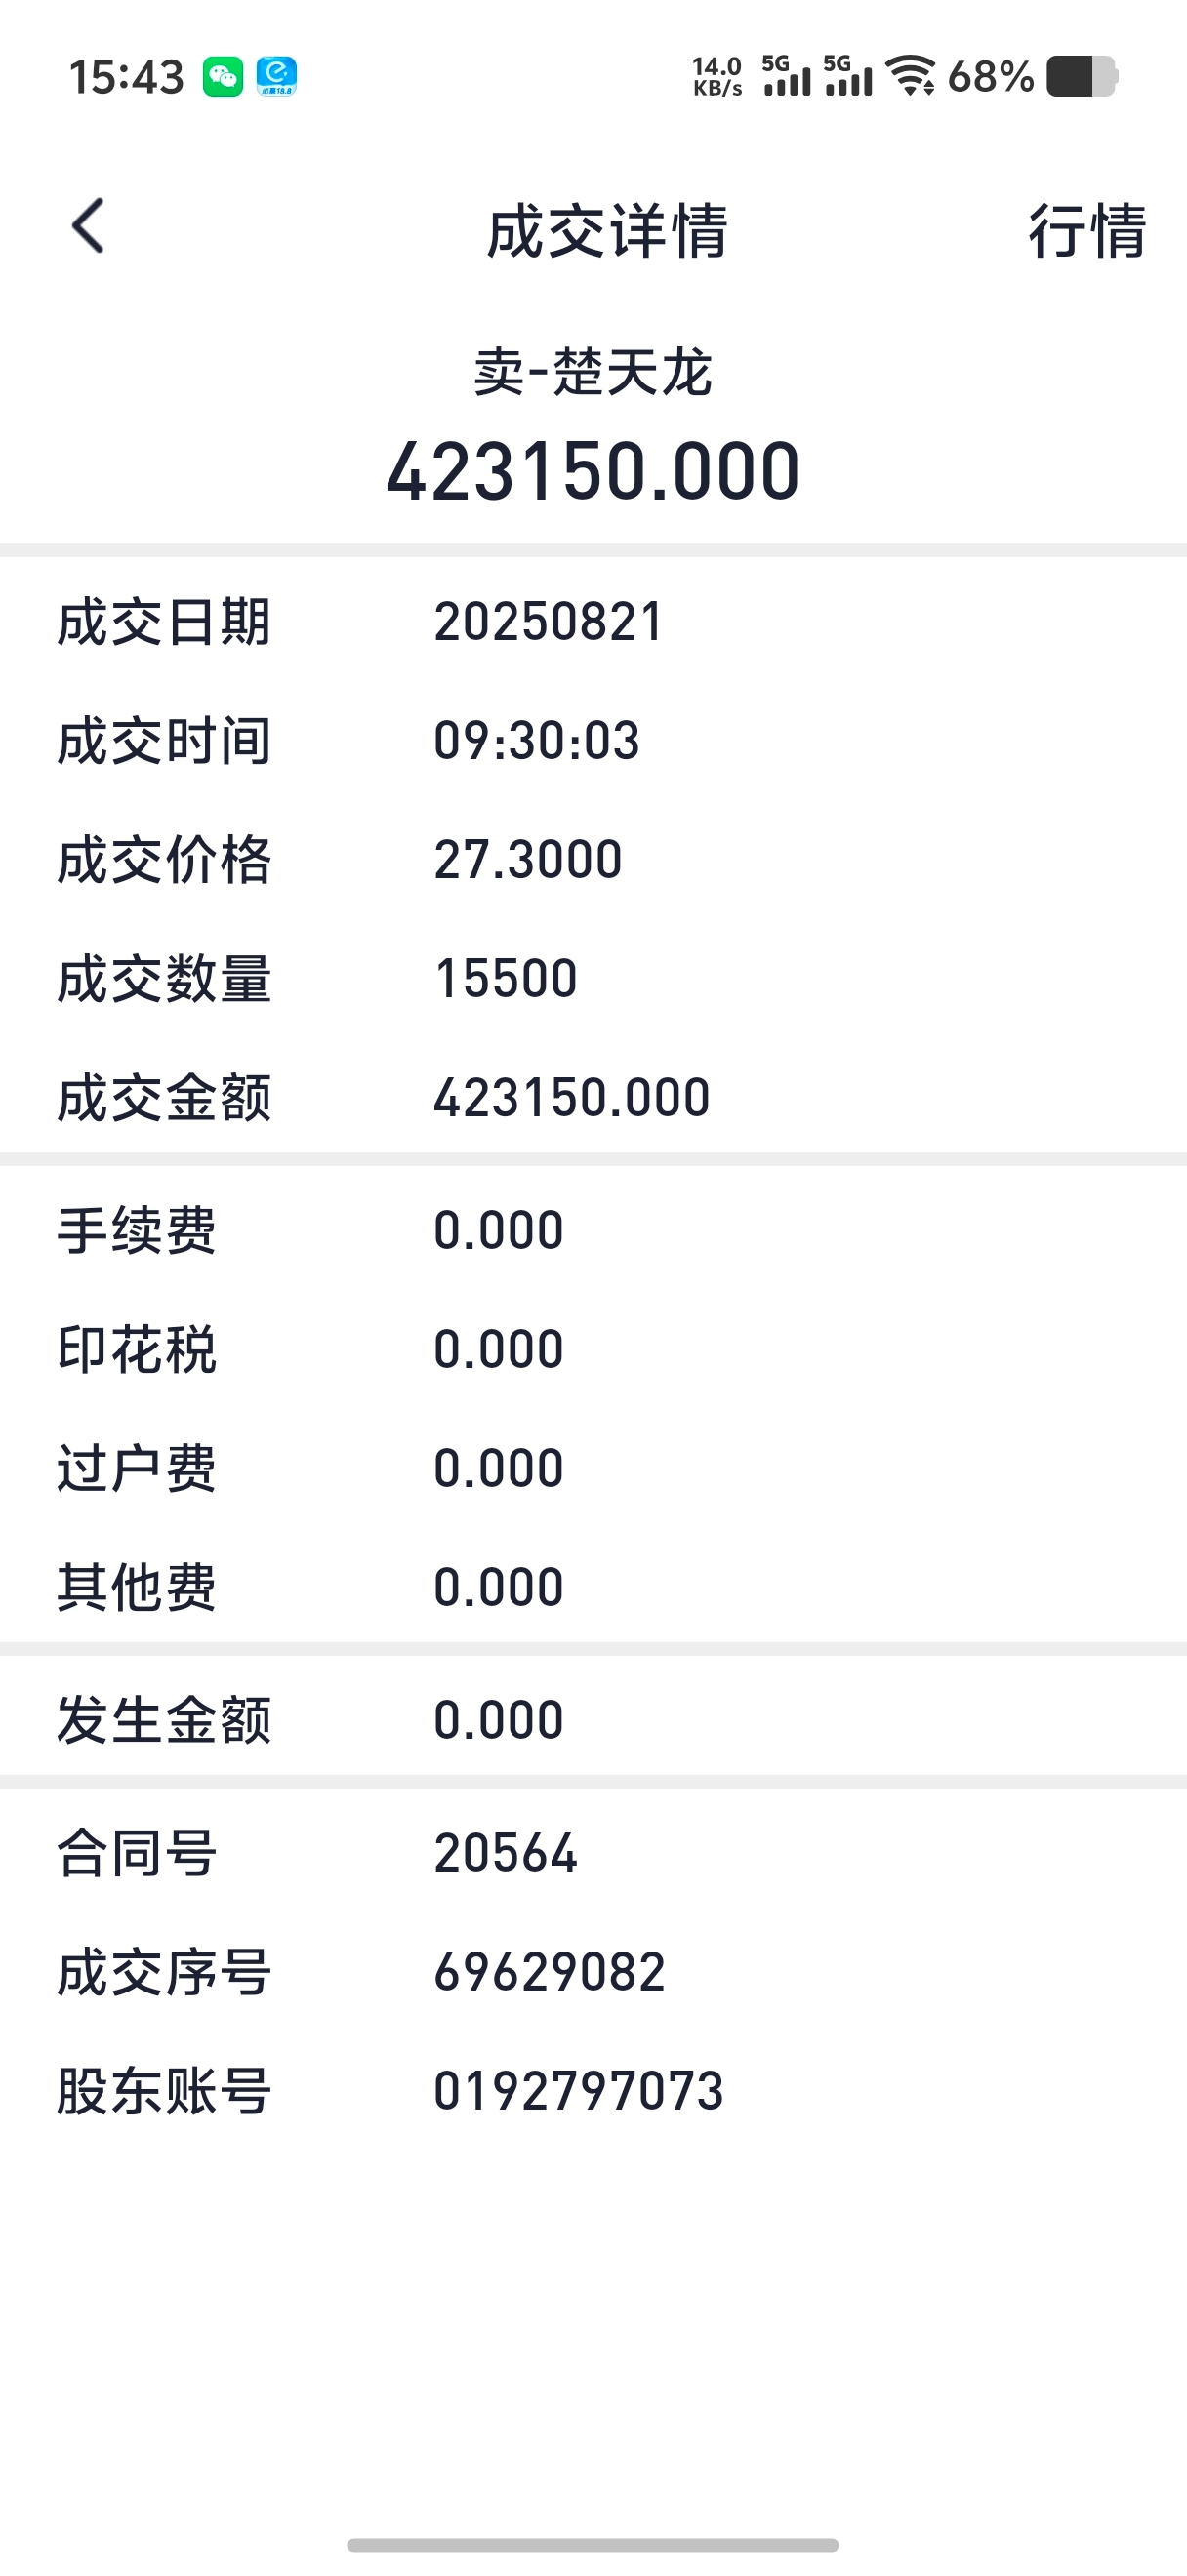
Task: Tap the blue app notification icon
Action: pyautogui.click(x=277, y=76)
